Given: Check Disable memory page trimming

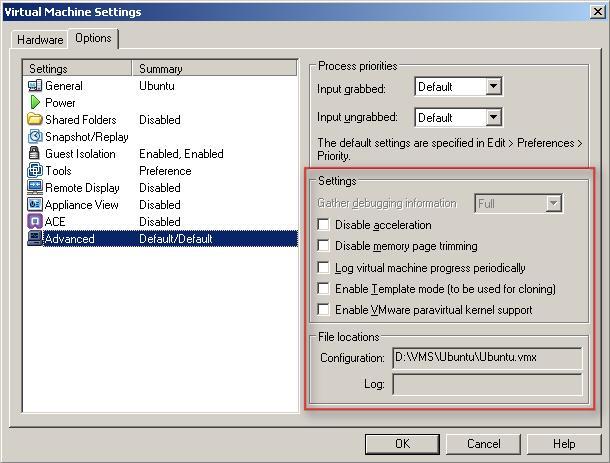Looking at the screenshot, I should tap(323, 246).
